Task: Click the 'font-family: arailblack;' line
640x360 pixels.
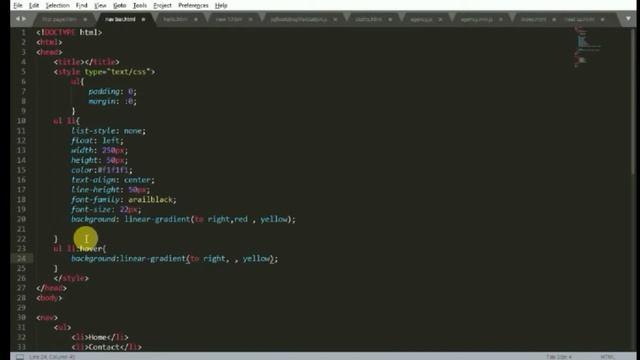Action: [x=124, y=199]
